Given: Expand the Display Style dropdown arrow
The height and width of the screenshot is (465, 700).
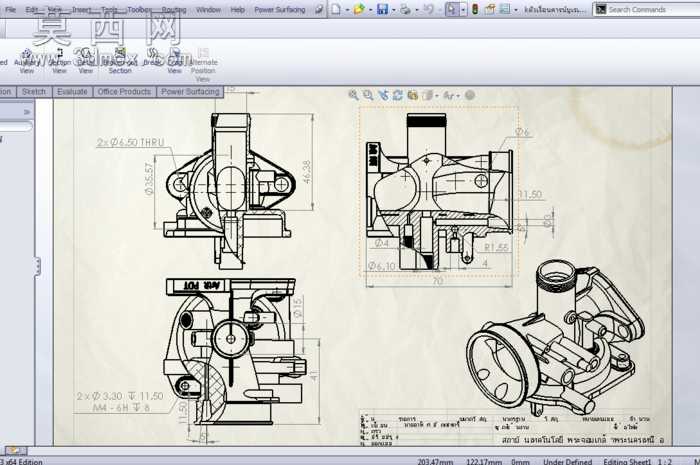Looking at the screenshot, I should pos(437,95).
